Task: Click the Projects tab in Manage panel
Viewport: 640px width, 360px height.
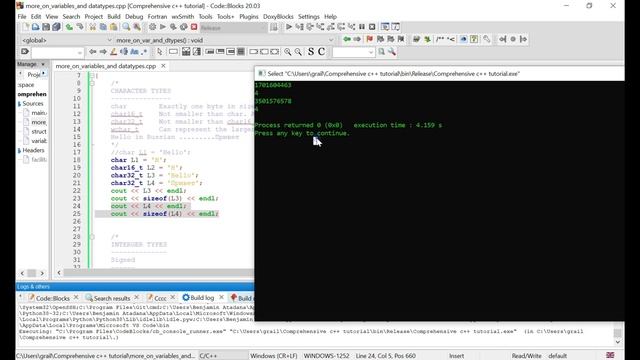Action: pos(33,75)
